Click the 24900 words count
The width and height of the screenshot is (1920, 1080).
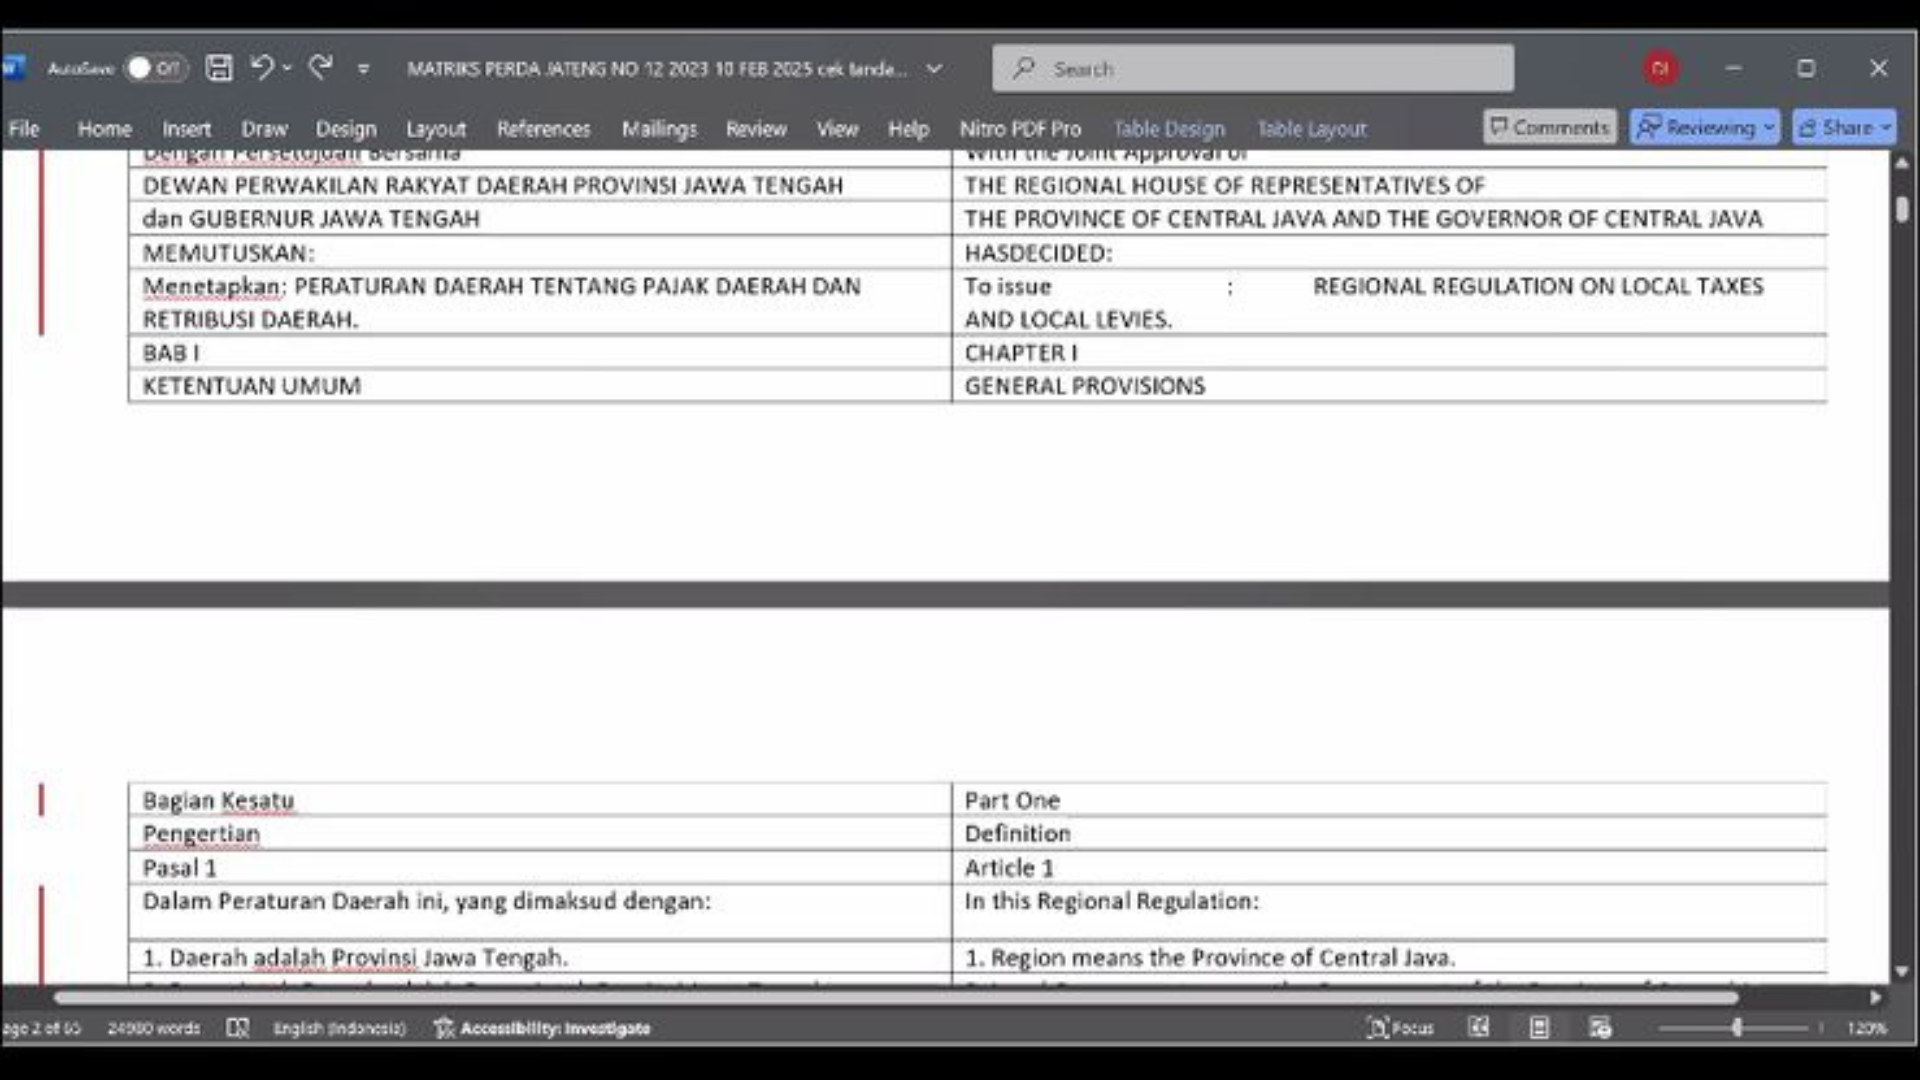pos(154,1028)
